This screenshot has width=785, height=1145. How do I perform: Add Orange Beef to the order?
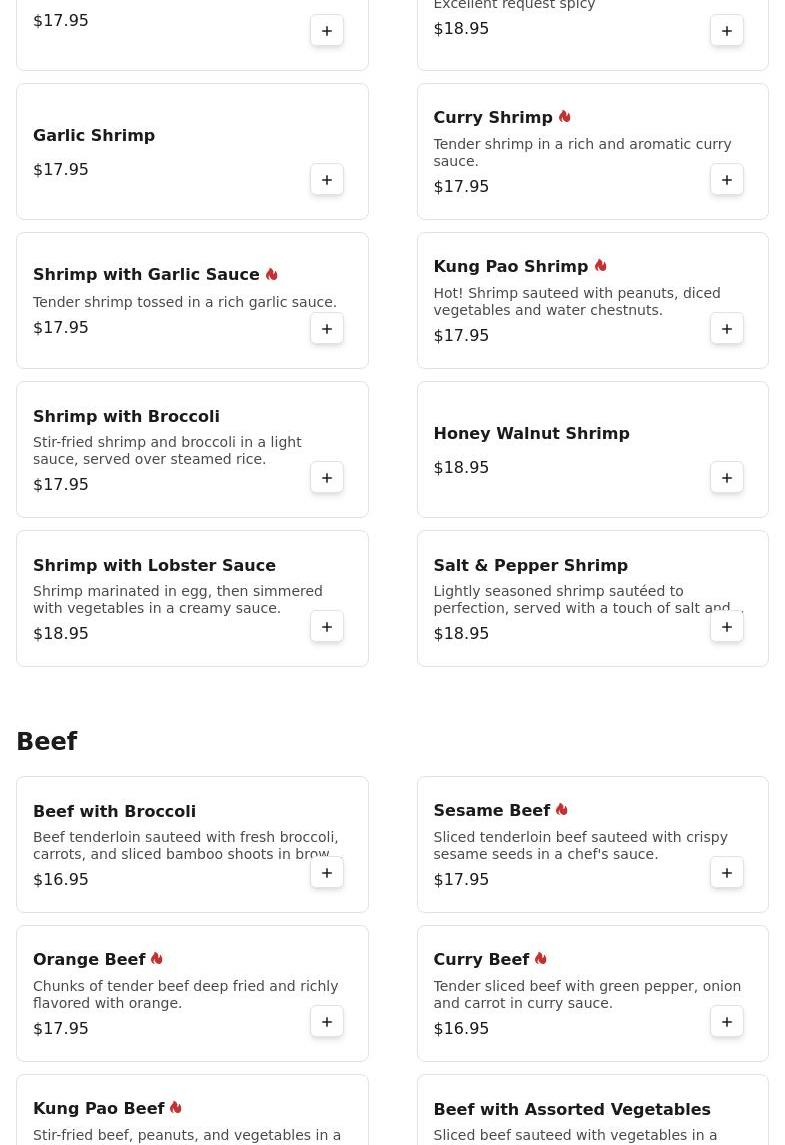click(x=326, y=1022)
